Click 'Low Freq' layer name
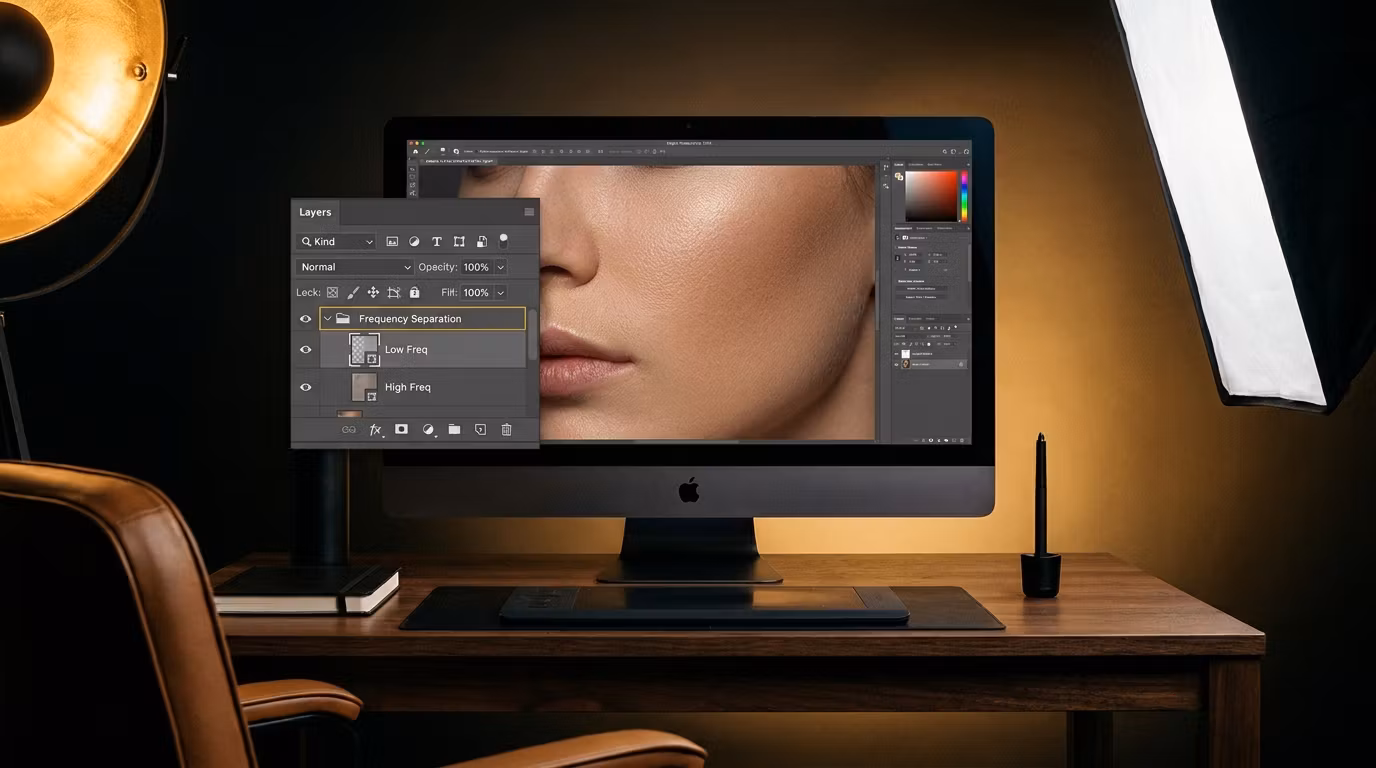Screen dimensions: 1376x768 [x=406, y=350]
